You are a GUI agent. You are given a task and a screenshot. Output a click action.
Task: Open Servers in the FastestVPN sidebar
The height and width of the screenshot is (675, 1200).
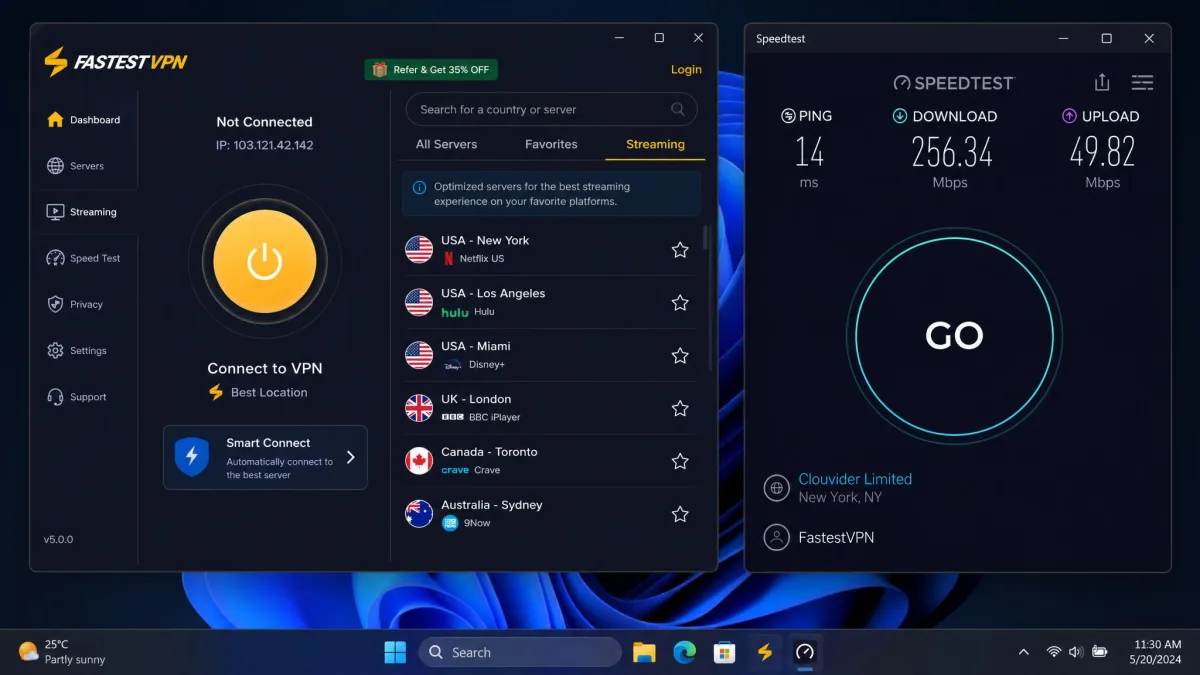pos(76,166)
